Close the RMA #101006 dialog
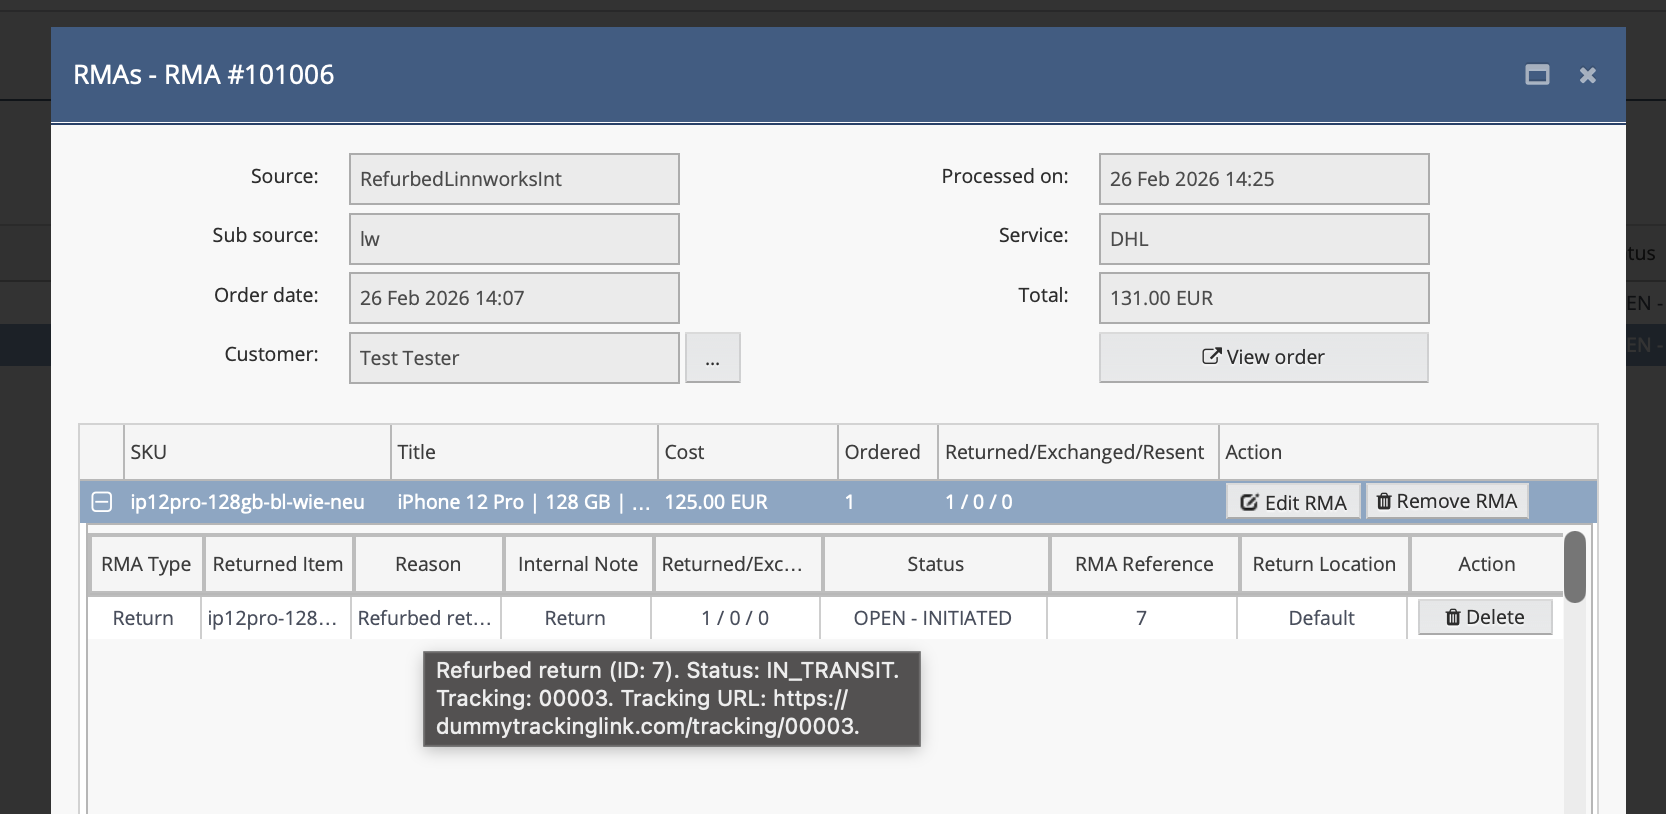 (1588, 75)
